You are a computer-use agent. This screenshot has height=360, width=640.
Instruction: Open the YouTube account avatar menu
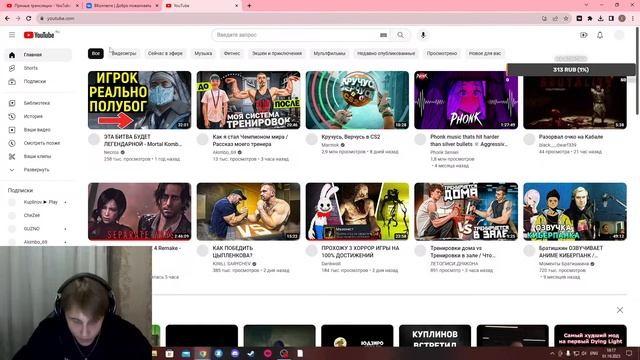pyautogui.click(x=619, y=35)
